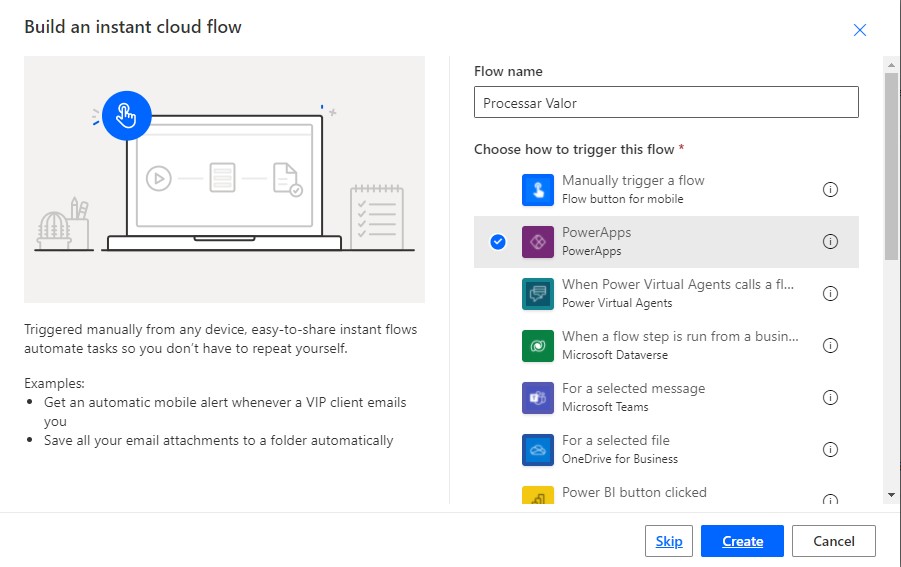The width and height of the screenshot is (901, 567).
Task: Show info for Manually trigger a flow
Action: 830,190
